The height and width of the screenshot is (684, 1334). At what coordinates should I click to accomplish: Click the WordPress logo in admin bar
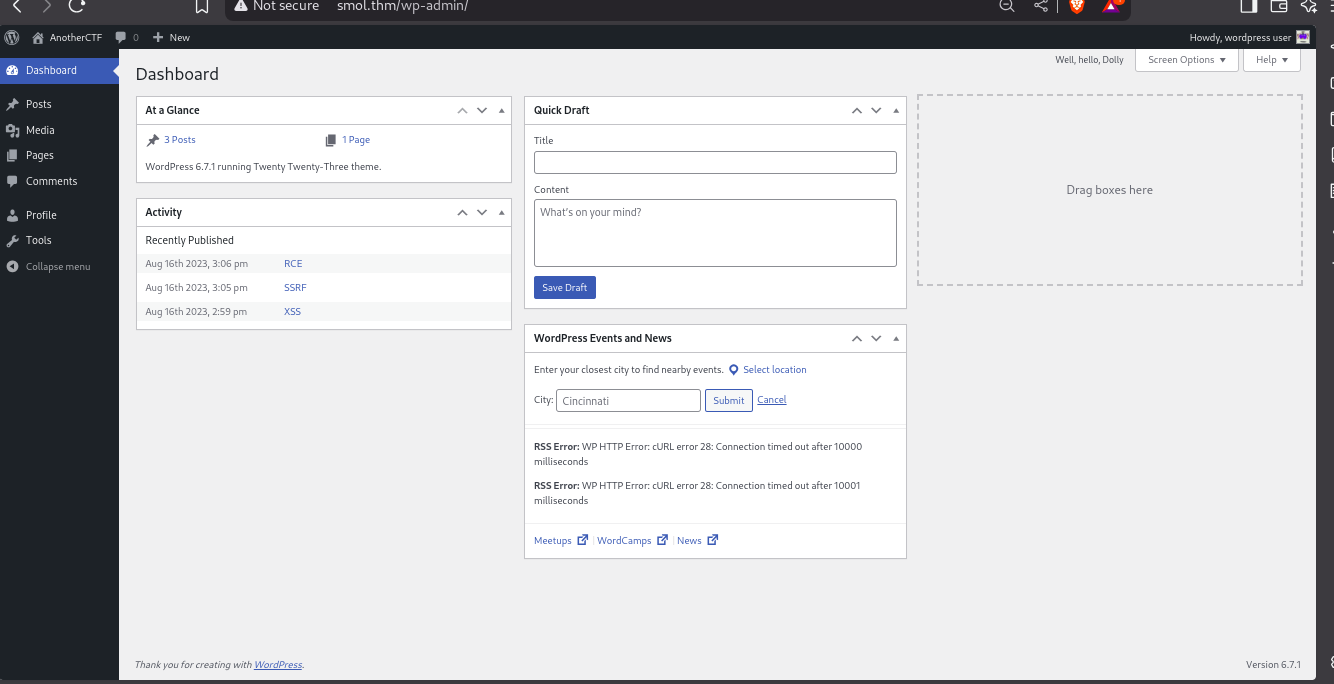coord(12,37)
